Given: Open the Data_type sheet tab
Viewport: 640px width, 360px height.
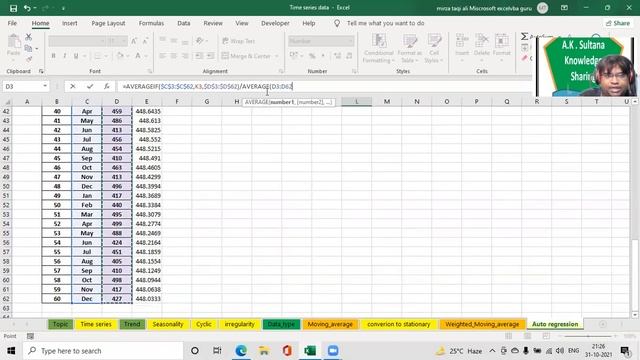Looking at the screenshot, I should click(281, 324).
